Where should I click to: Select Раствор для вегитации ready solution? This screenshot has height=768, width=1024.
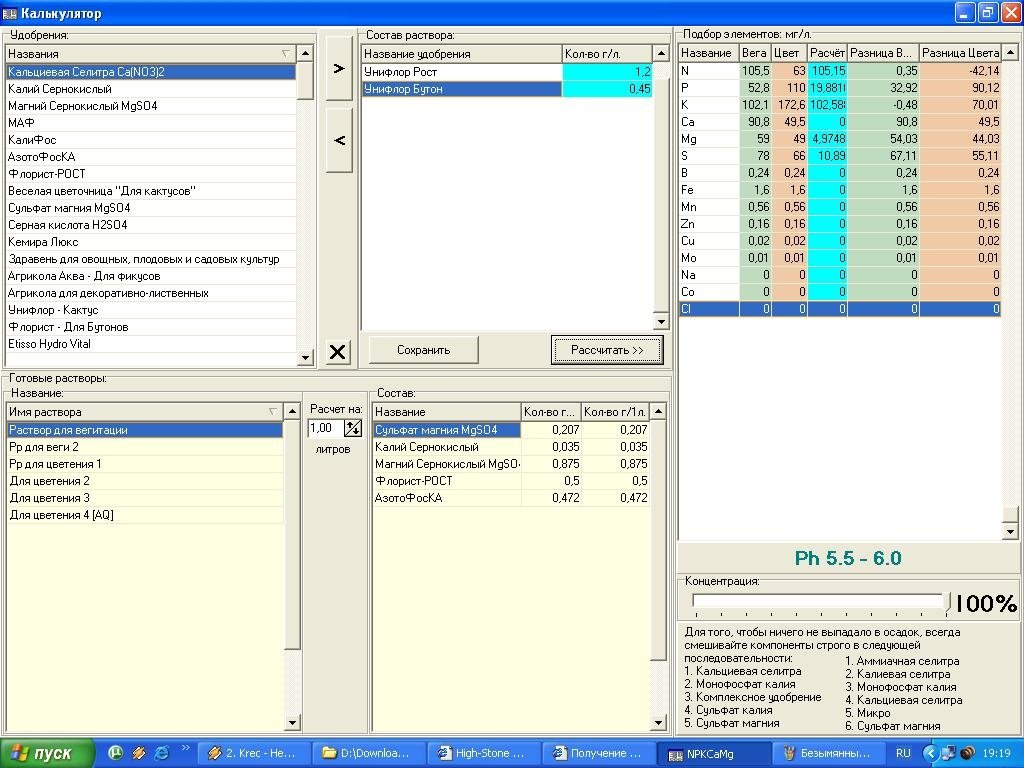(x=145, y=430)
